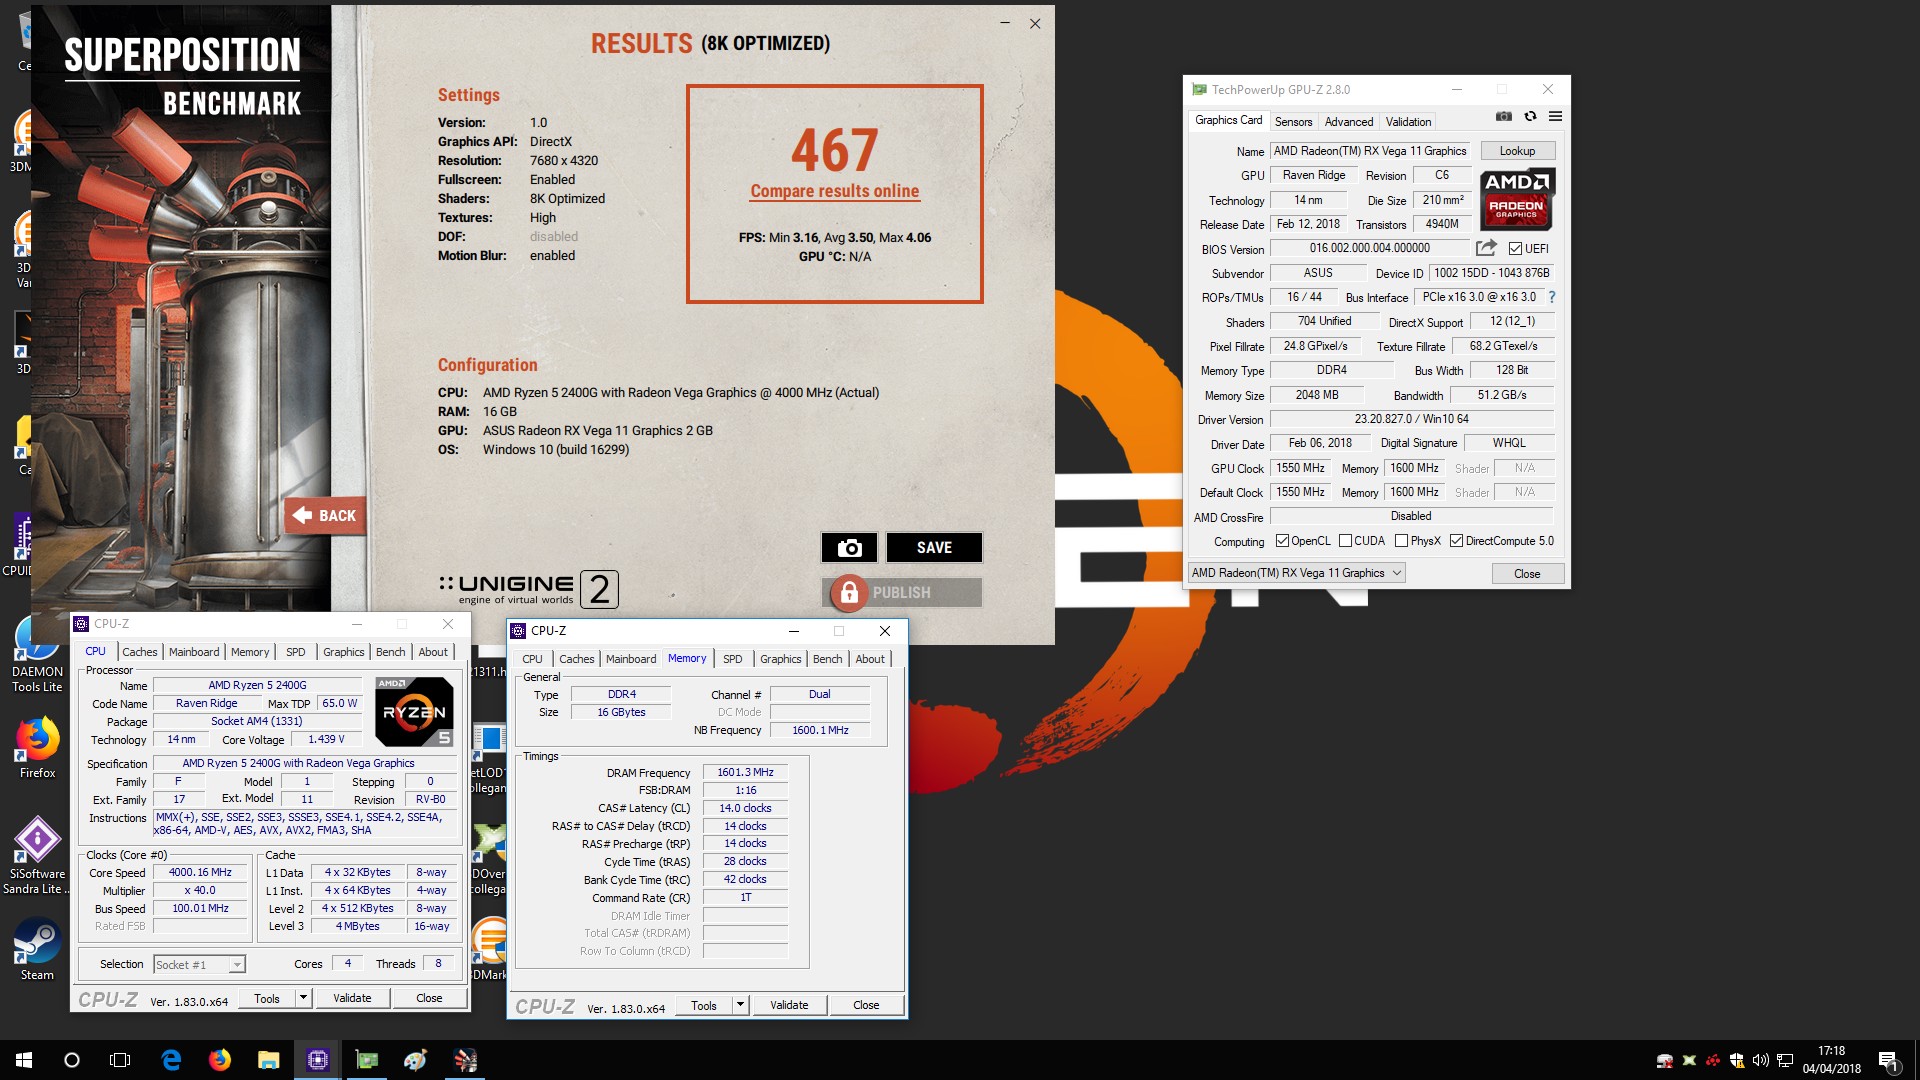Screen dimensions: 1920x1080
Task: Open the Steam desktop shortcut
Action: (38, 950)
